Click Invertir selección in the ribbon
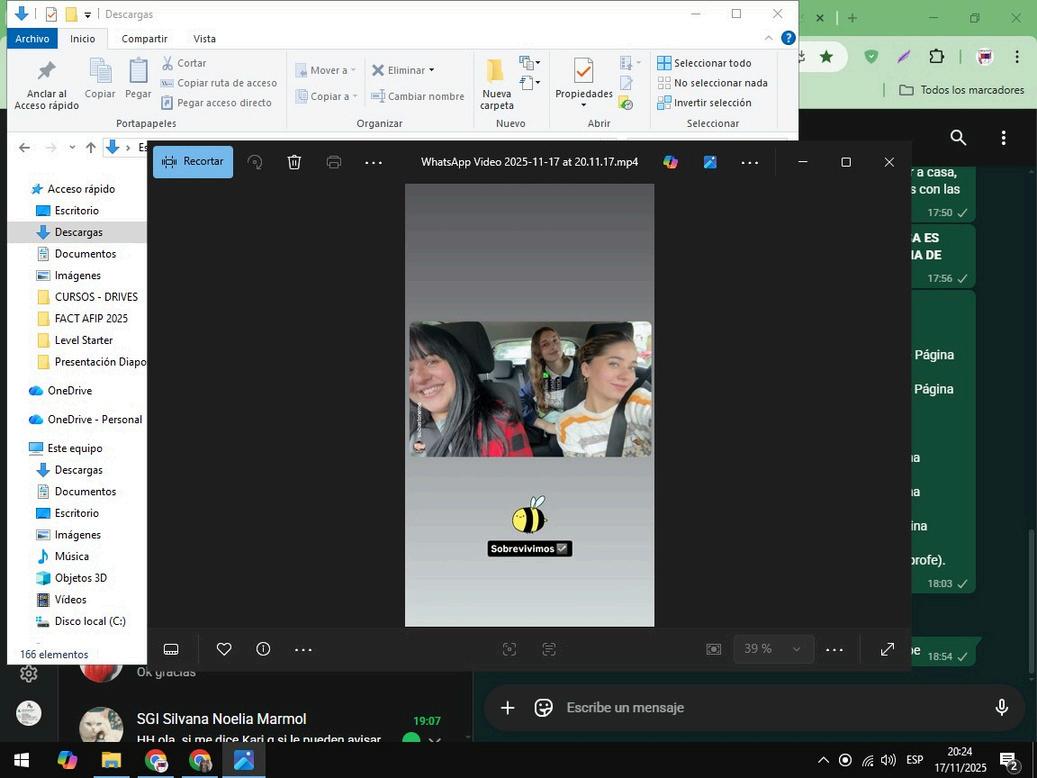Screen dimensions: 1037x778 (x=711, y=102)
